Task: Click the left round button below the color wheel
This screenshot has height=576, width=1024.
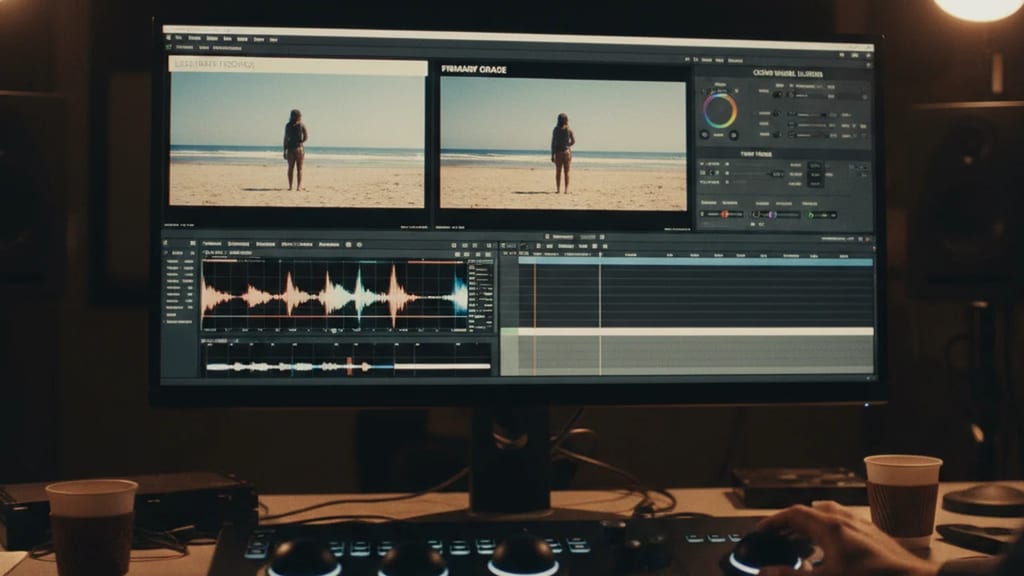Action: click(x=704, y=135)
